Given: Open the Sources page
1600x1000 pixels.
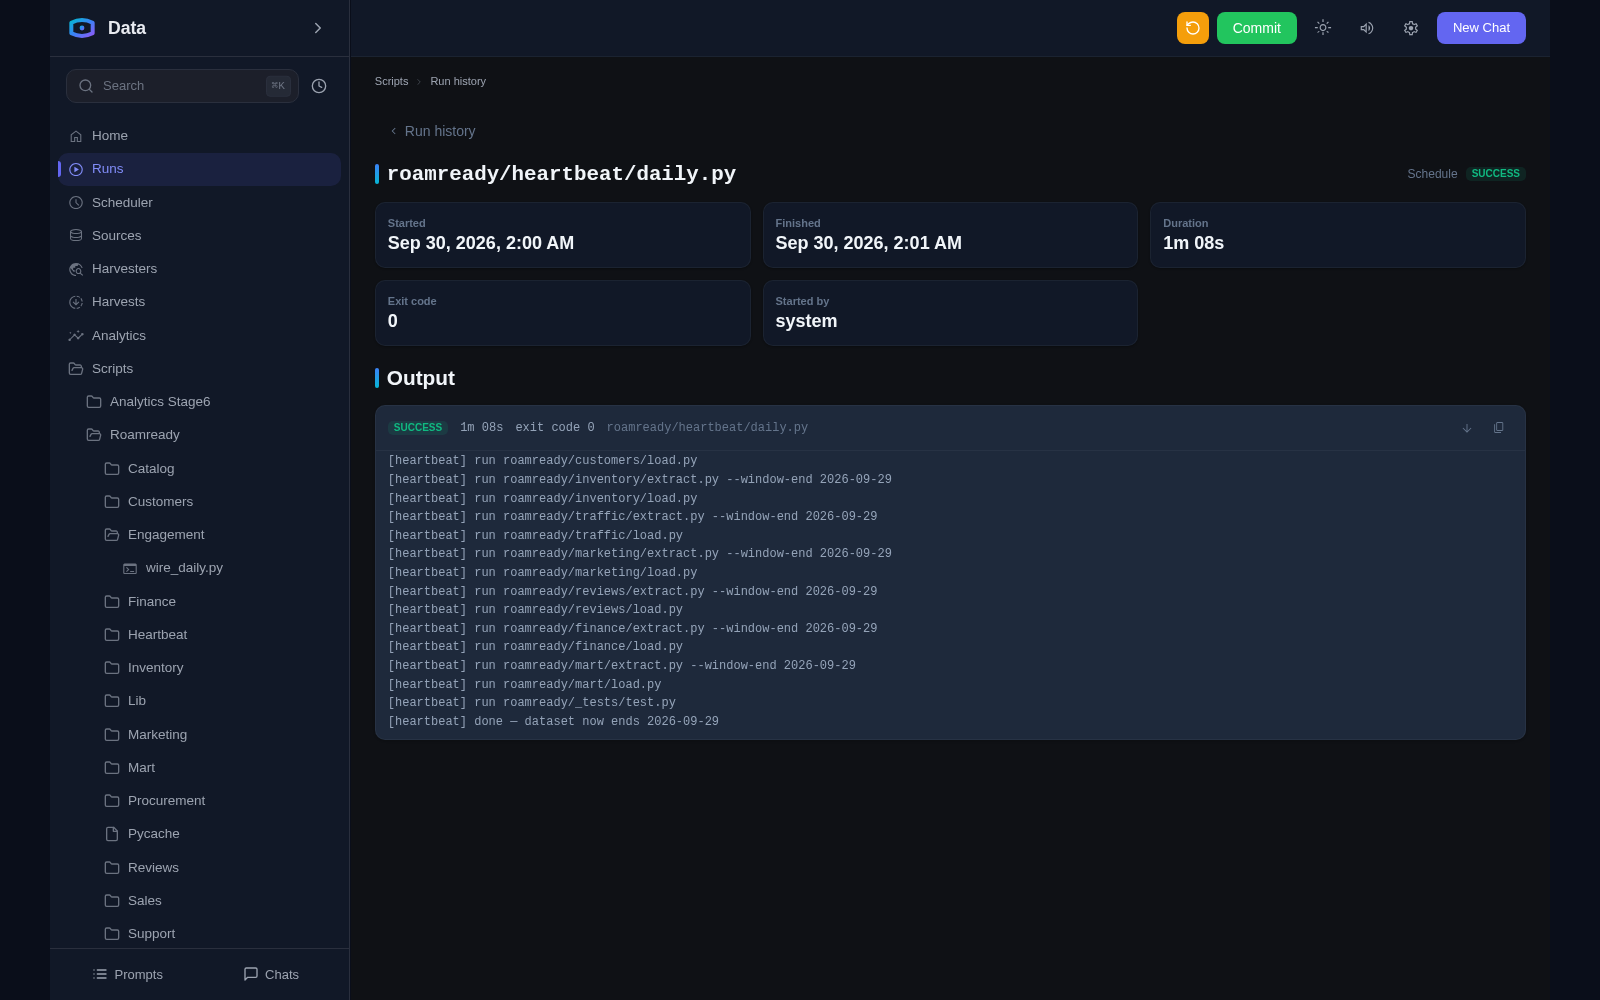Looking at the screenshot, I should point(199,236).
